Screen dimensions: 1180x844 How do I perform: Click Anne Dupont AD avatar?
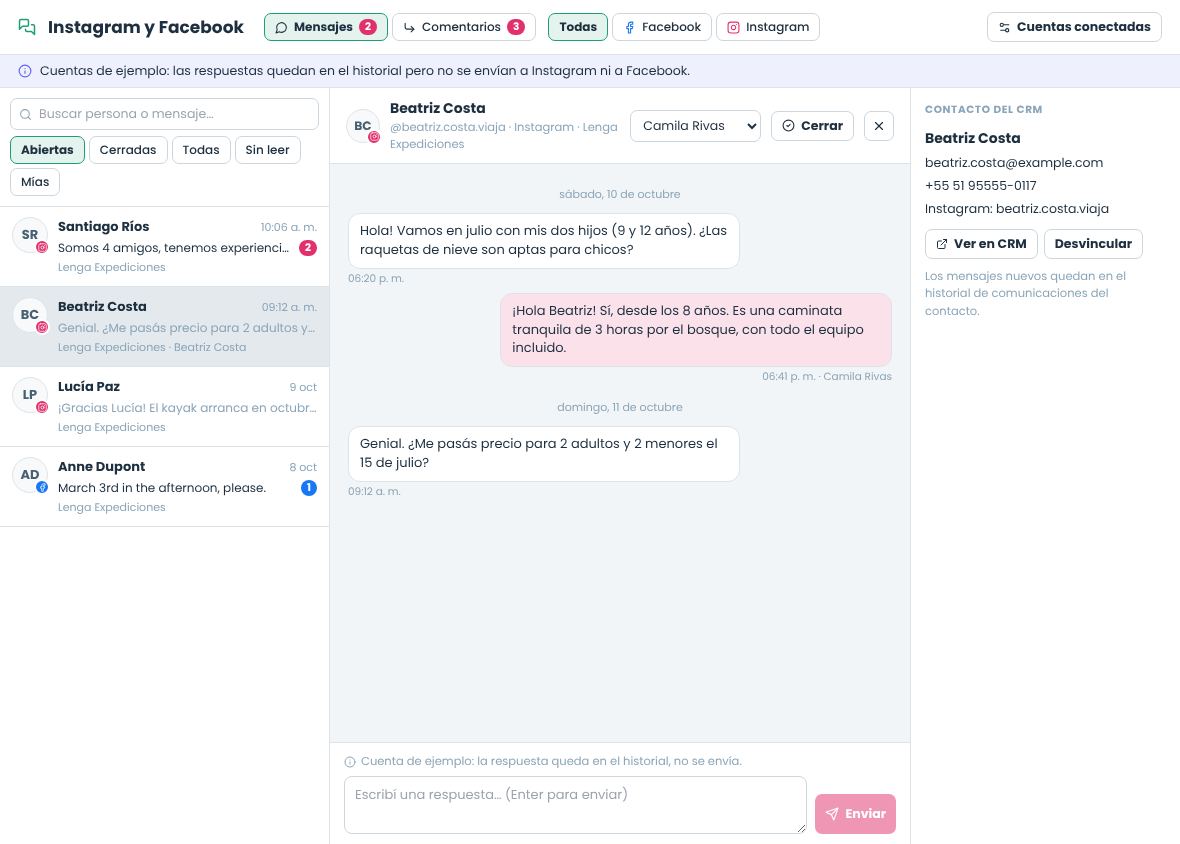click(x=29, y=475)
